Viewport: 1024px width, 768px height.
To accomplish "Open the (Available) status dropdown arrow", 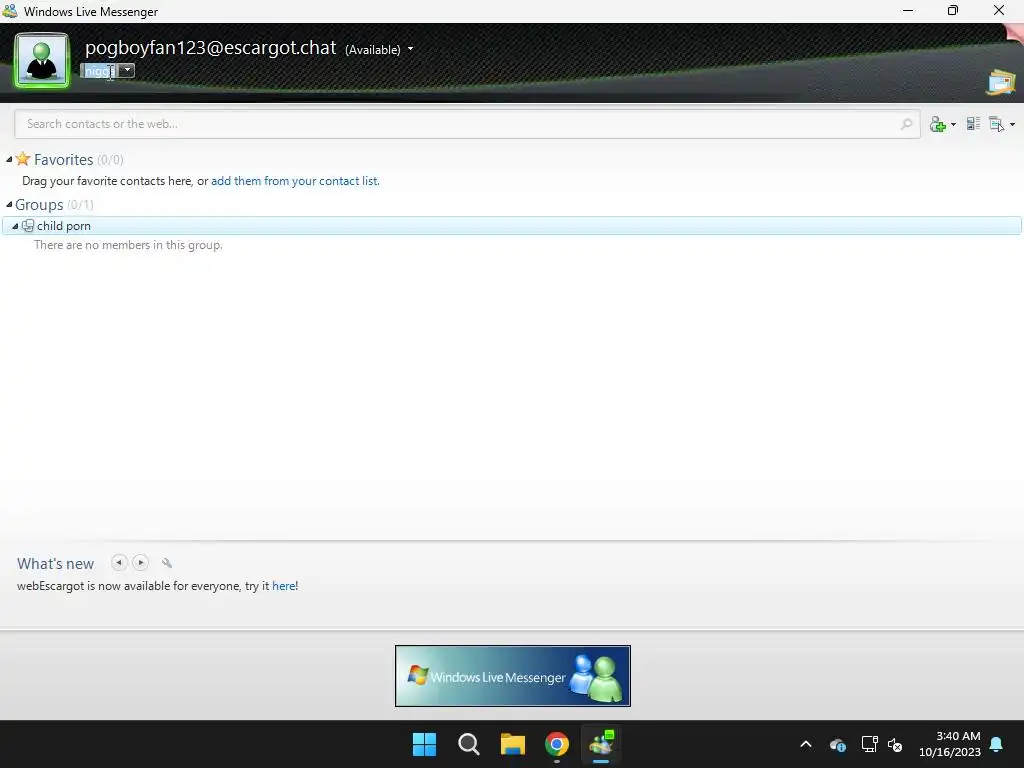I will pyautogui.click(x=410, y=49).
